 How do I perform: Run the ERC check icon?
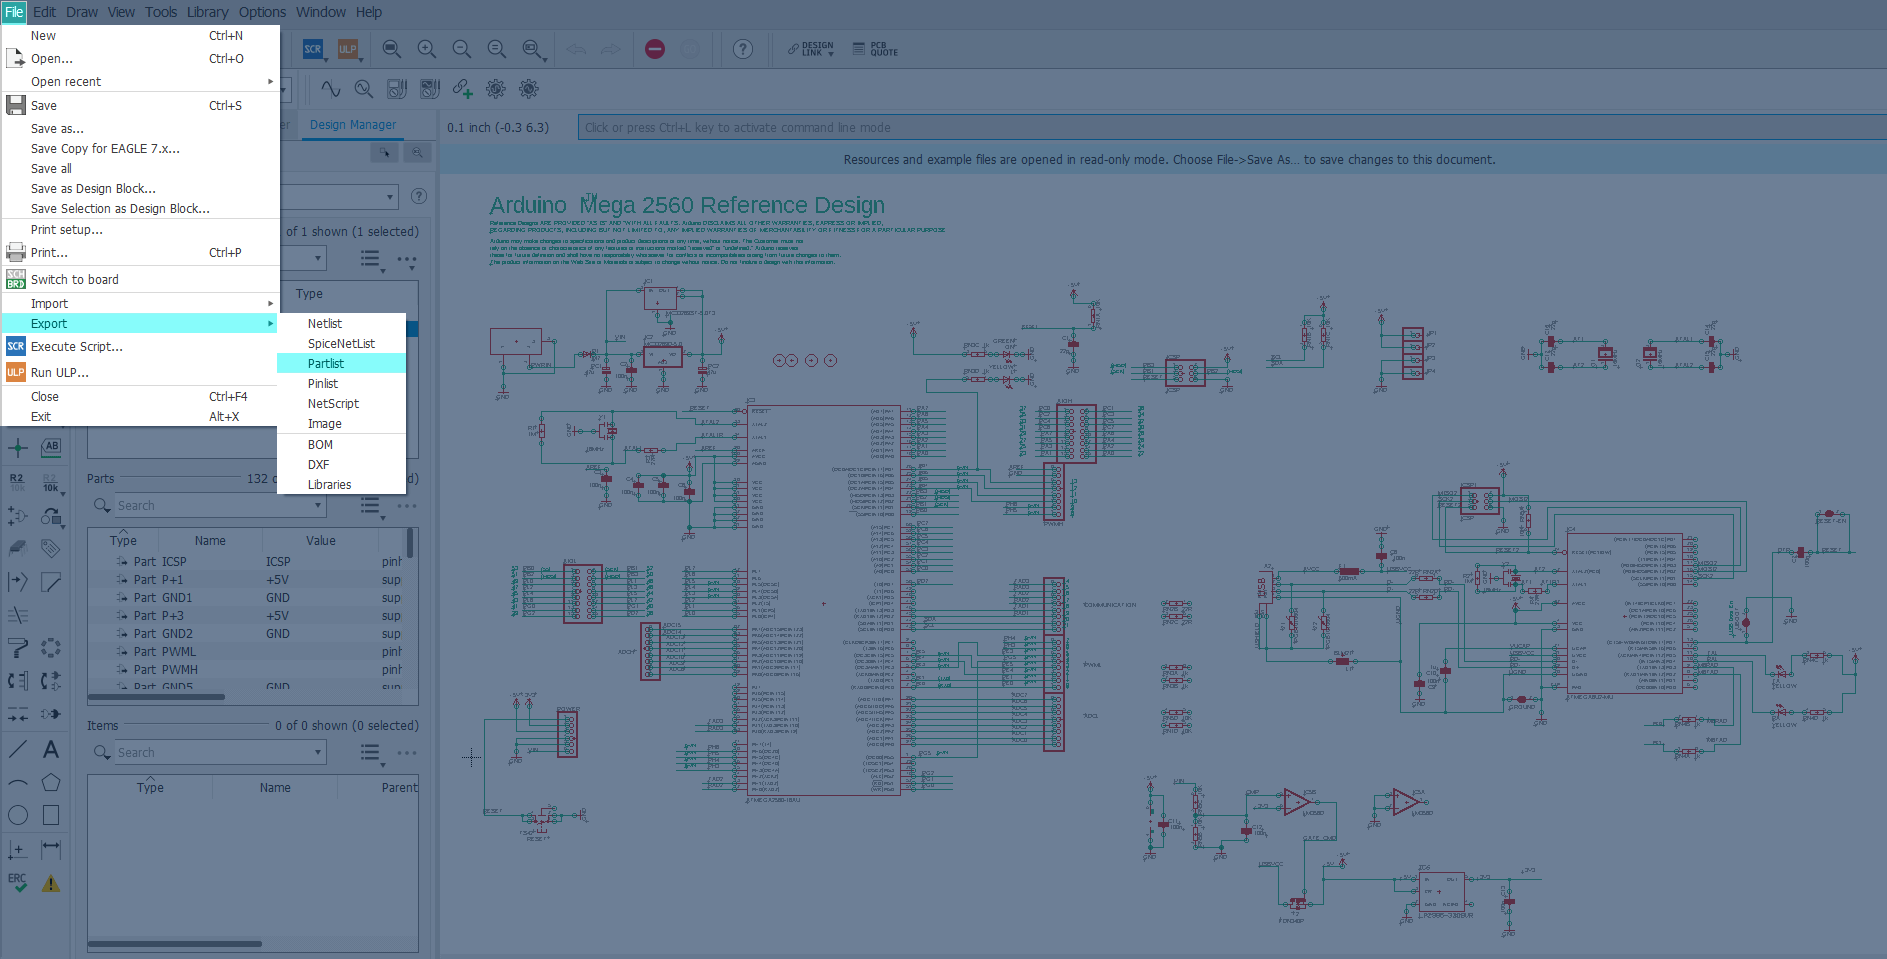tap(18, 883)
